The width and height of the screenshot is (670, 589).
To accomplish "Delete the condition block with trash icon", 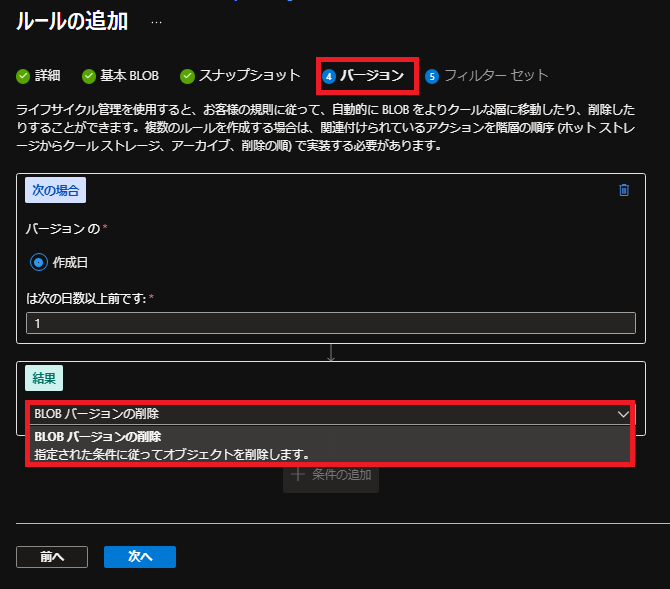I will pyautogui.click(x=624, y=190).
